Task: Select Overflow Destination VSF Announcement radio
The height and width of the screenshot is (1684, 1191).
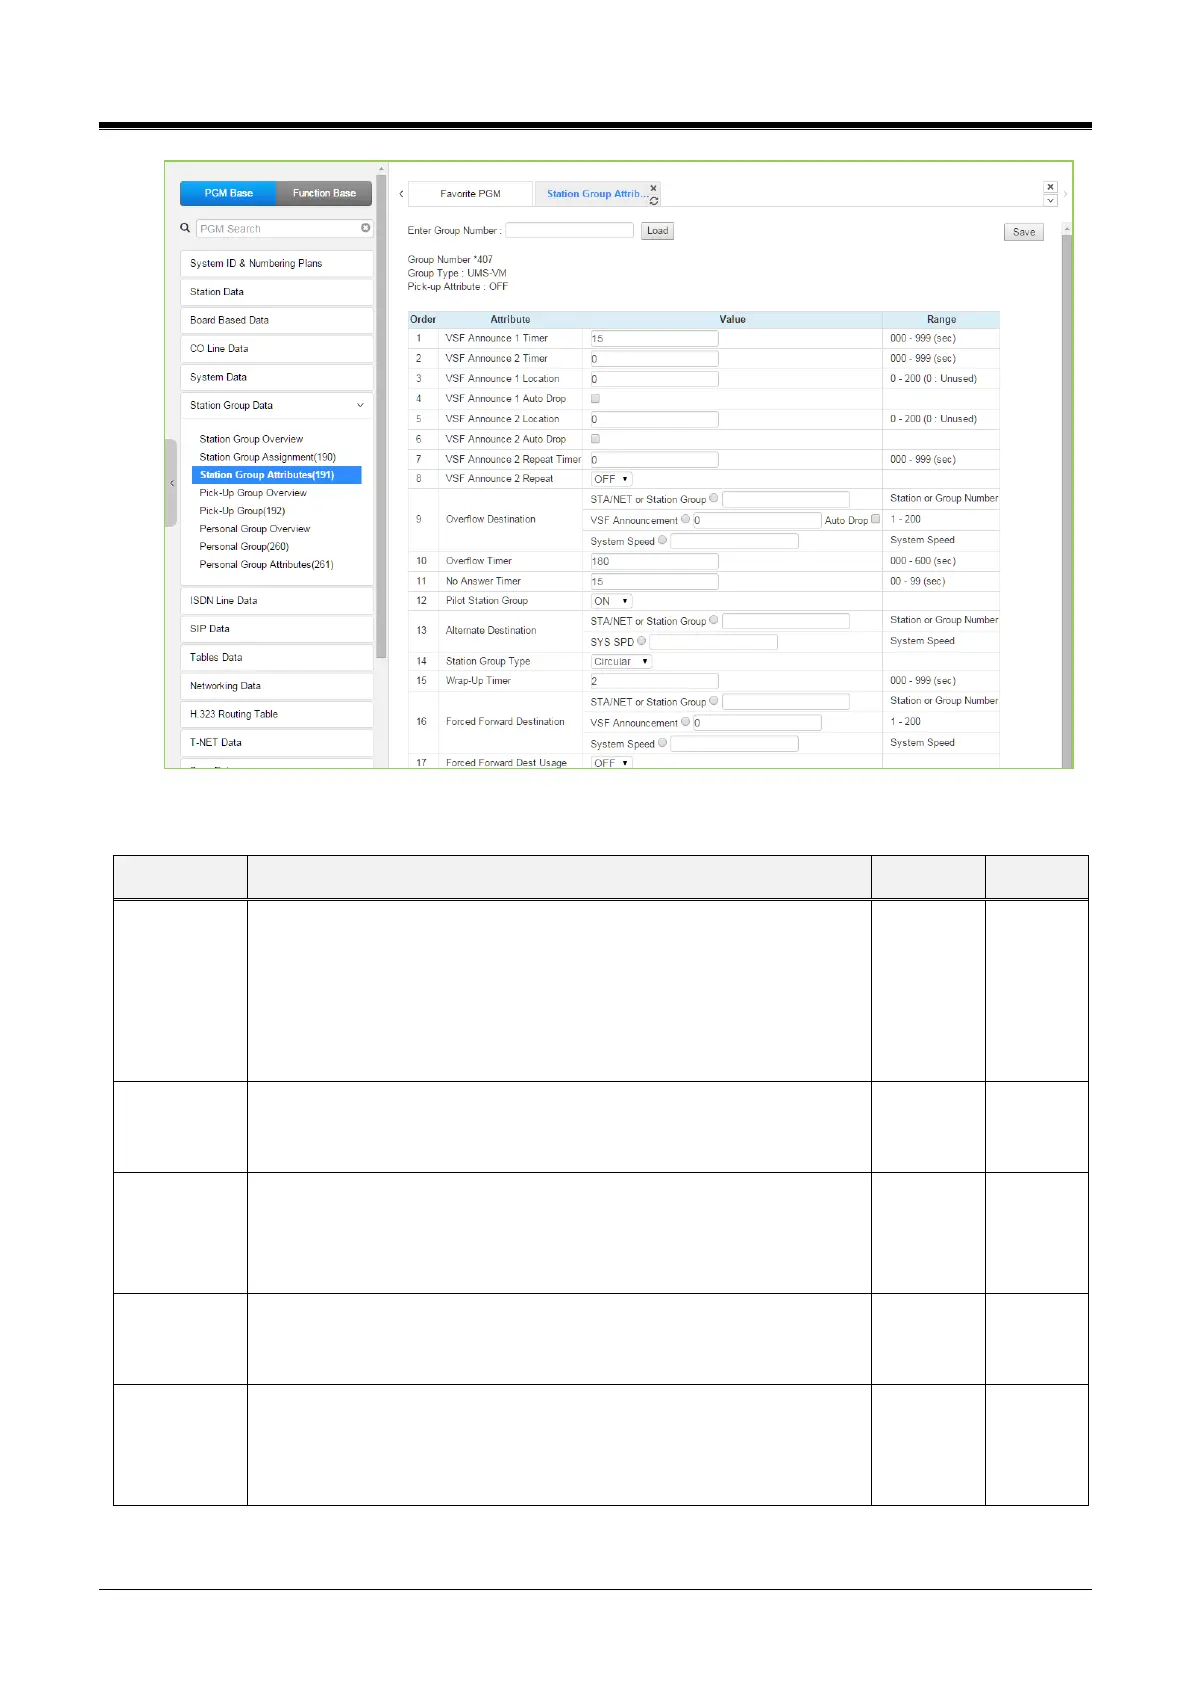Action: 686,519
